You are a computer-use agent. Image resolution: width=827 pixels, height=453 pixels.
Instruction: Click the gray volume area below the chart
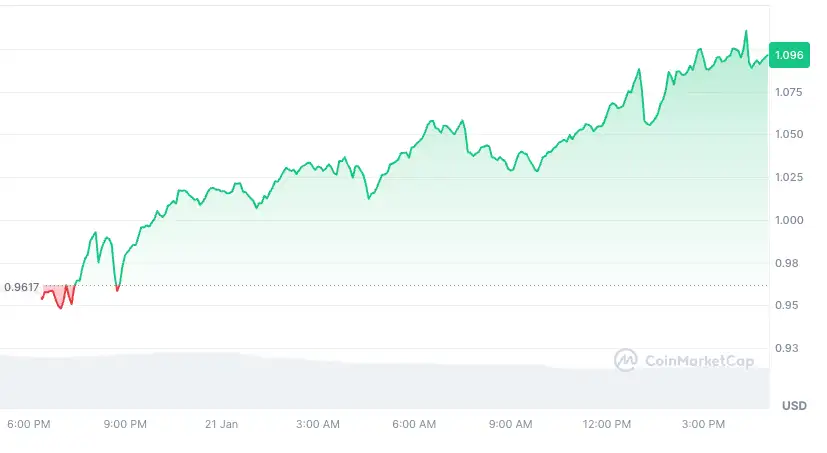point(384,382)
